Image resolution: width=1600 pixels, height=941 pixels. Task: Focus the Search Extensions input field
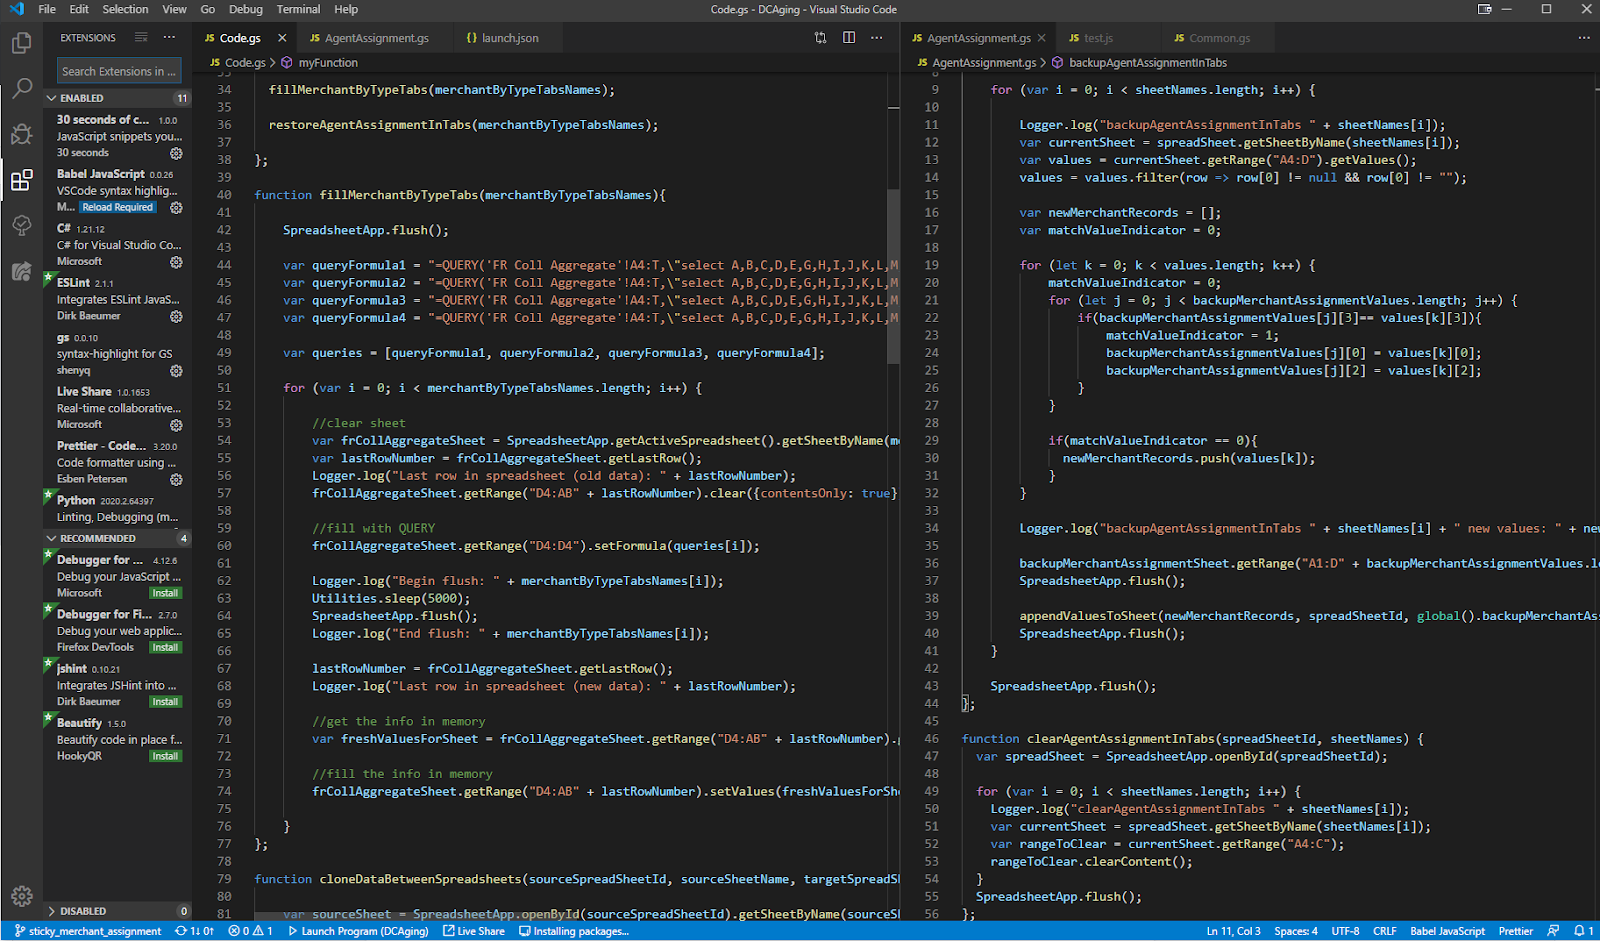tap(118, 71)
